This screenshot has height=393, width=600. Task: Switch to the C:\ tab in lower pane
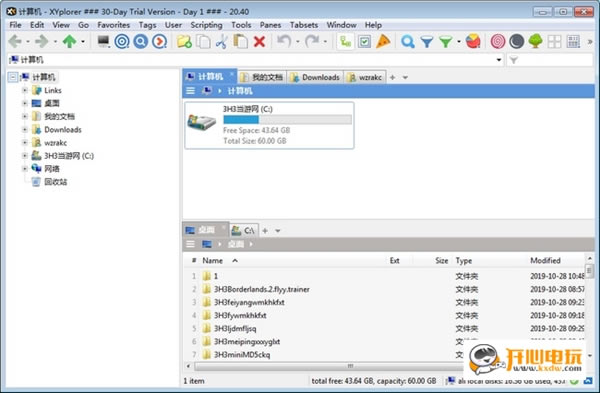(x=244, y=230)
